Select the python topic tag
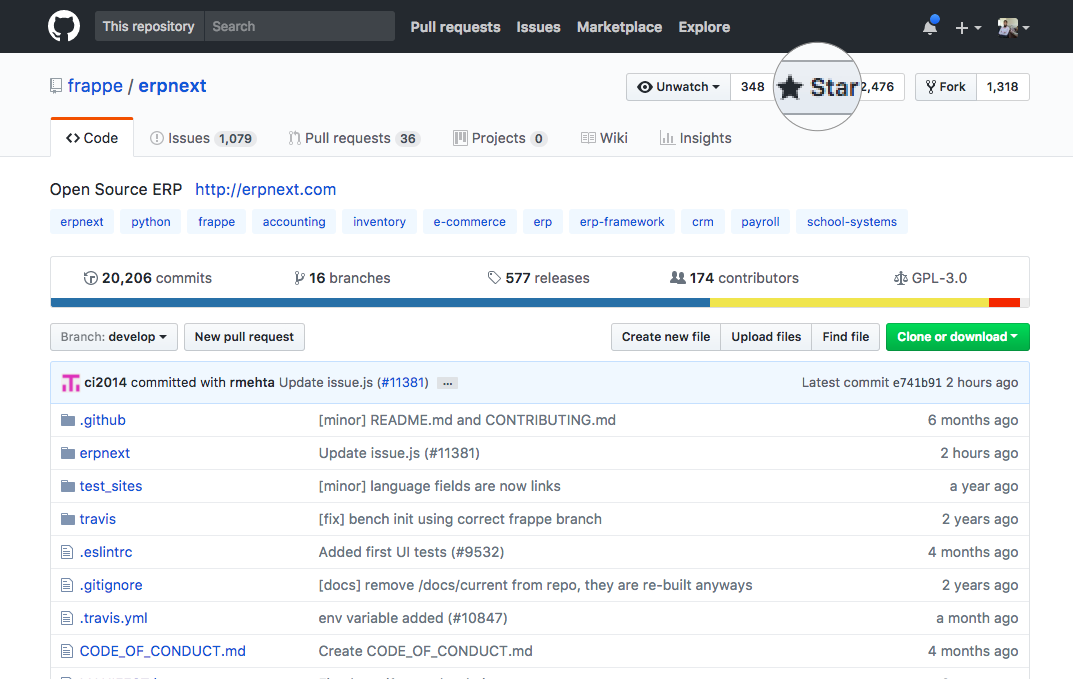Image resolution: width=1073 pixels, height=679 pixels. 151,222
